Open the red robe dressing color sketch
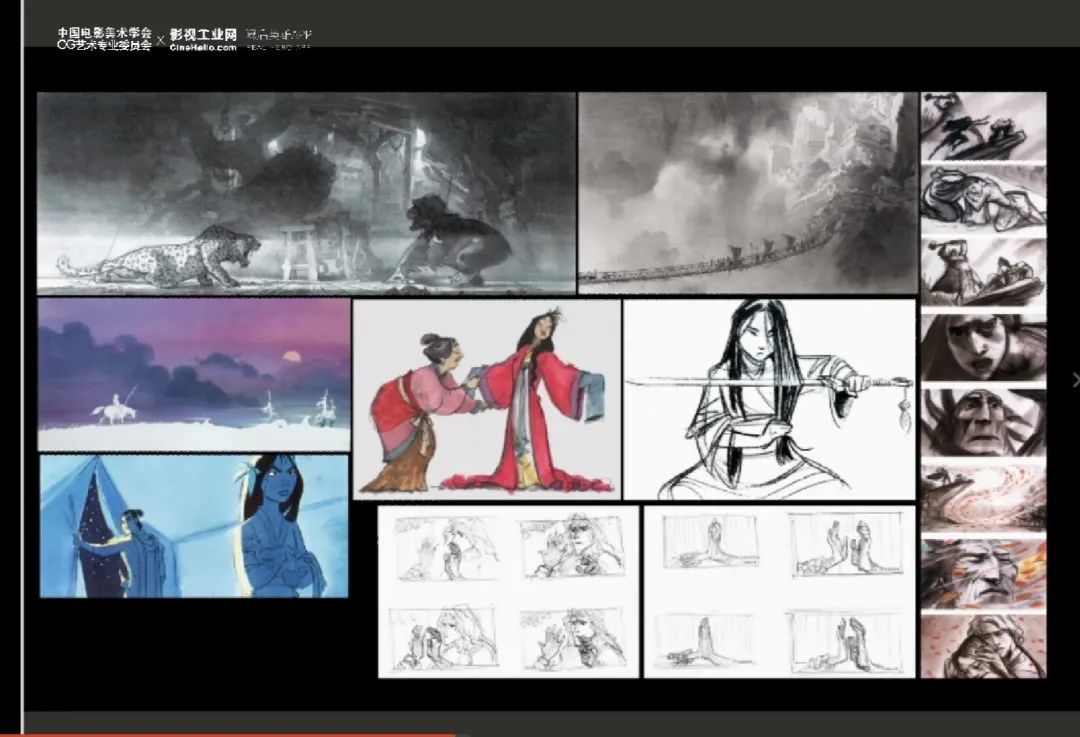This screenshot has height=737, width=1080. [x=487, y=399]
